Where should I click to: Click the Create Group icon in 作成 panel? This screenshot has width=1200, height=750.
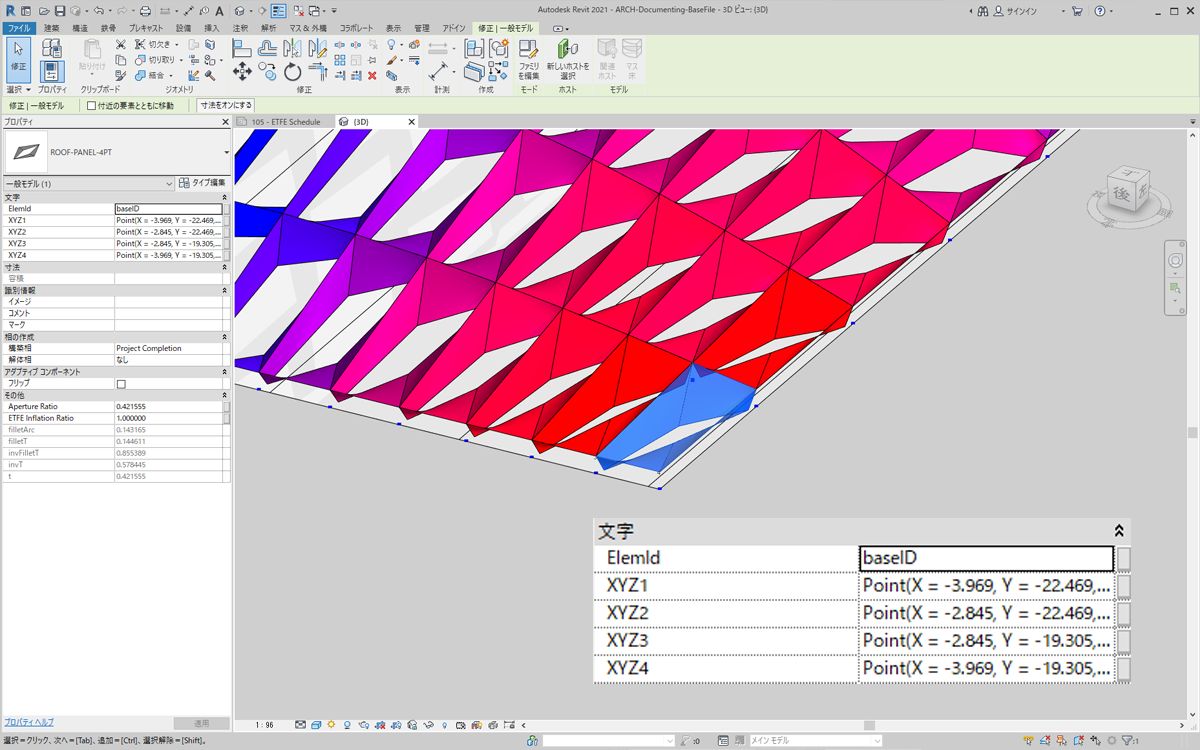(498, 46)
